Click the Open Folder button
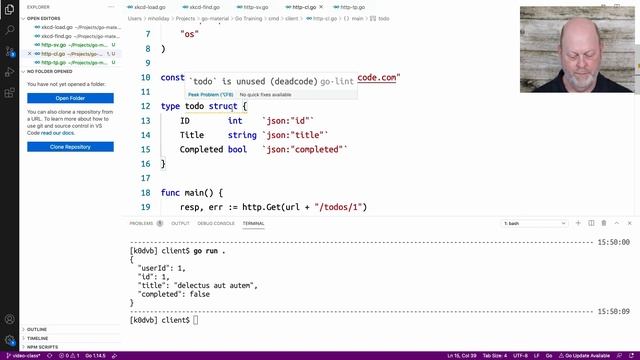Screen dimensions: 640x360 pyautogui.click(x=70, y=98)
